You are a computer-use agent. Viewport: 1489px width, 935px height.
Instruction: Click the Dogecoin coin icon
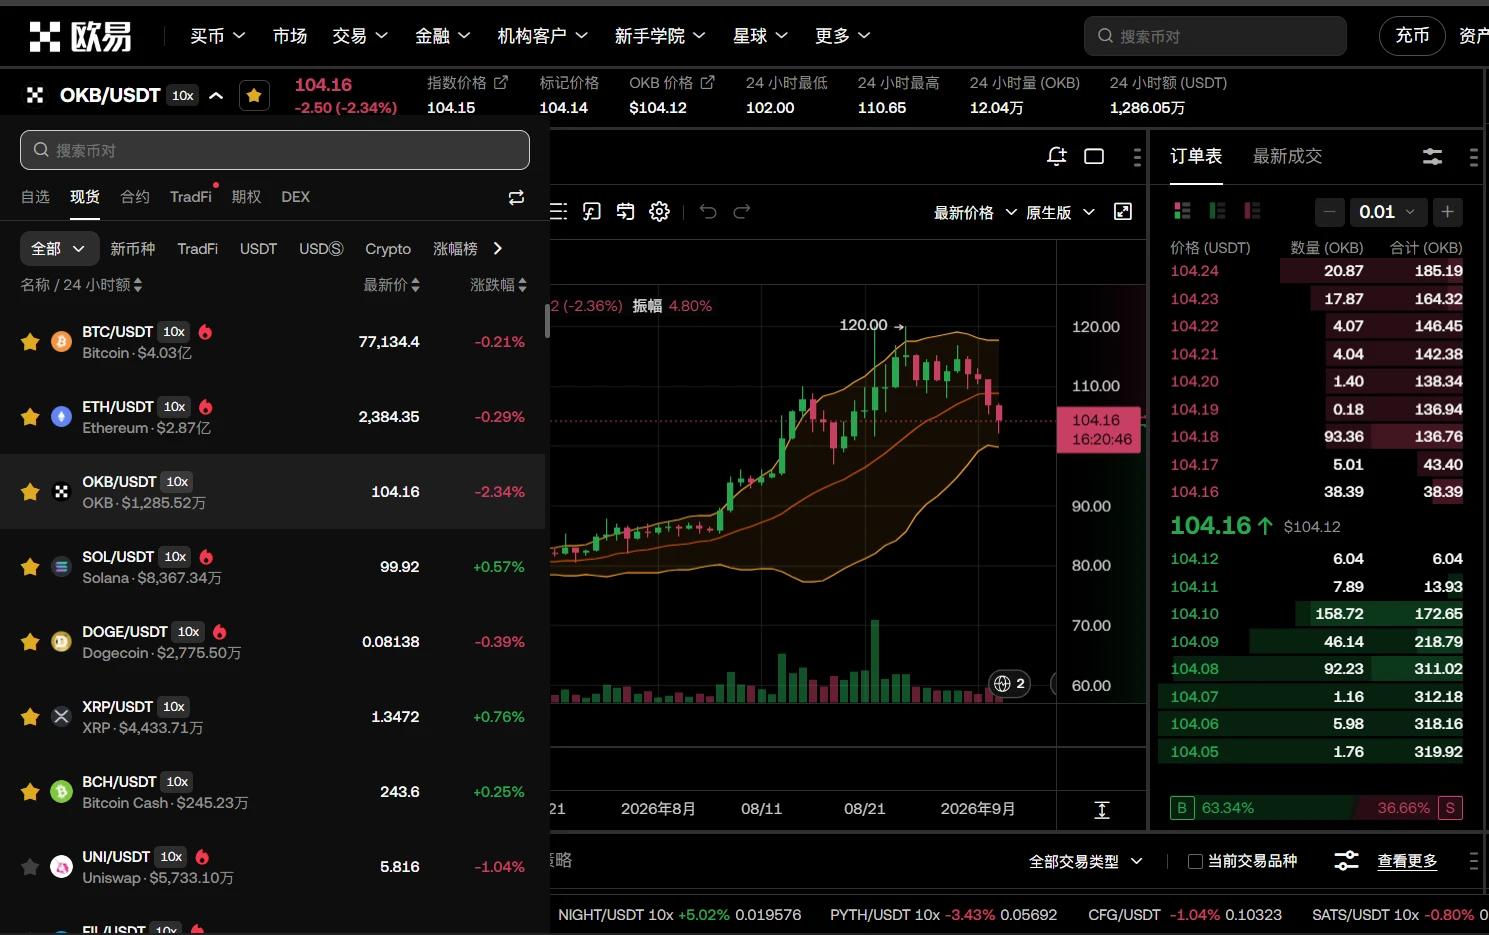[x=61, y=642]
